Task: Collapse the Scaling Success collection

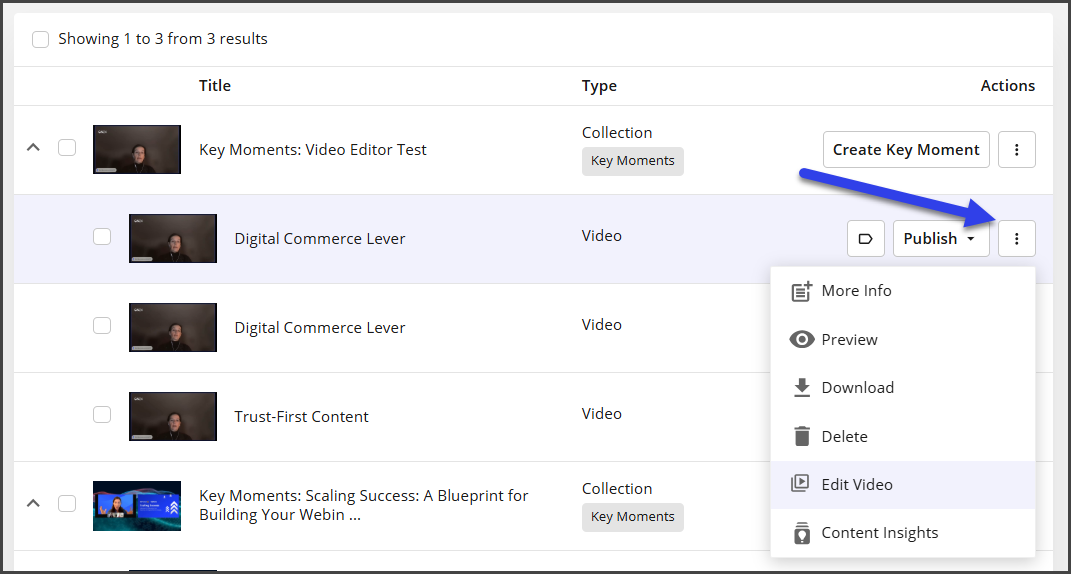Action: [x=33, y=503]
